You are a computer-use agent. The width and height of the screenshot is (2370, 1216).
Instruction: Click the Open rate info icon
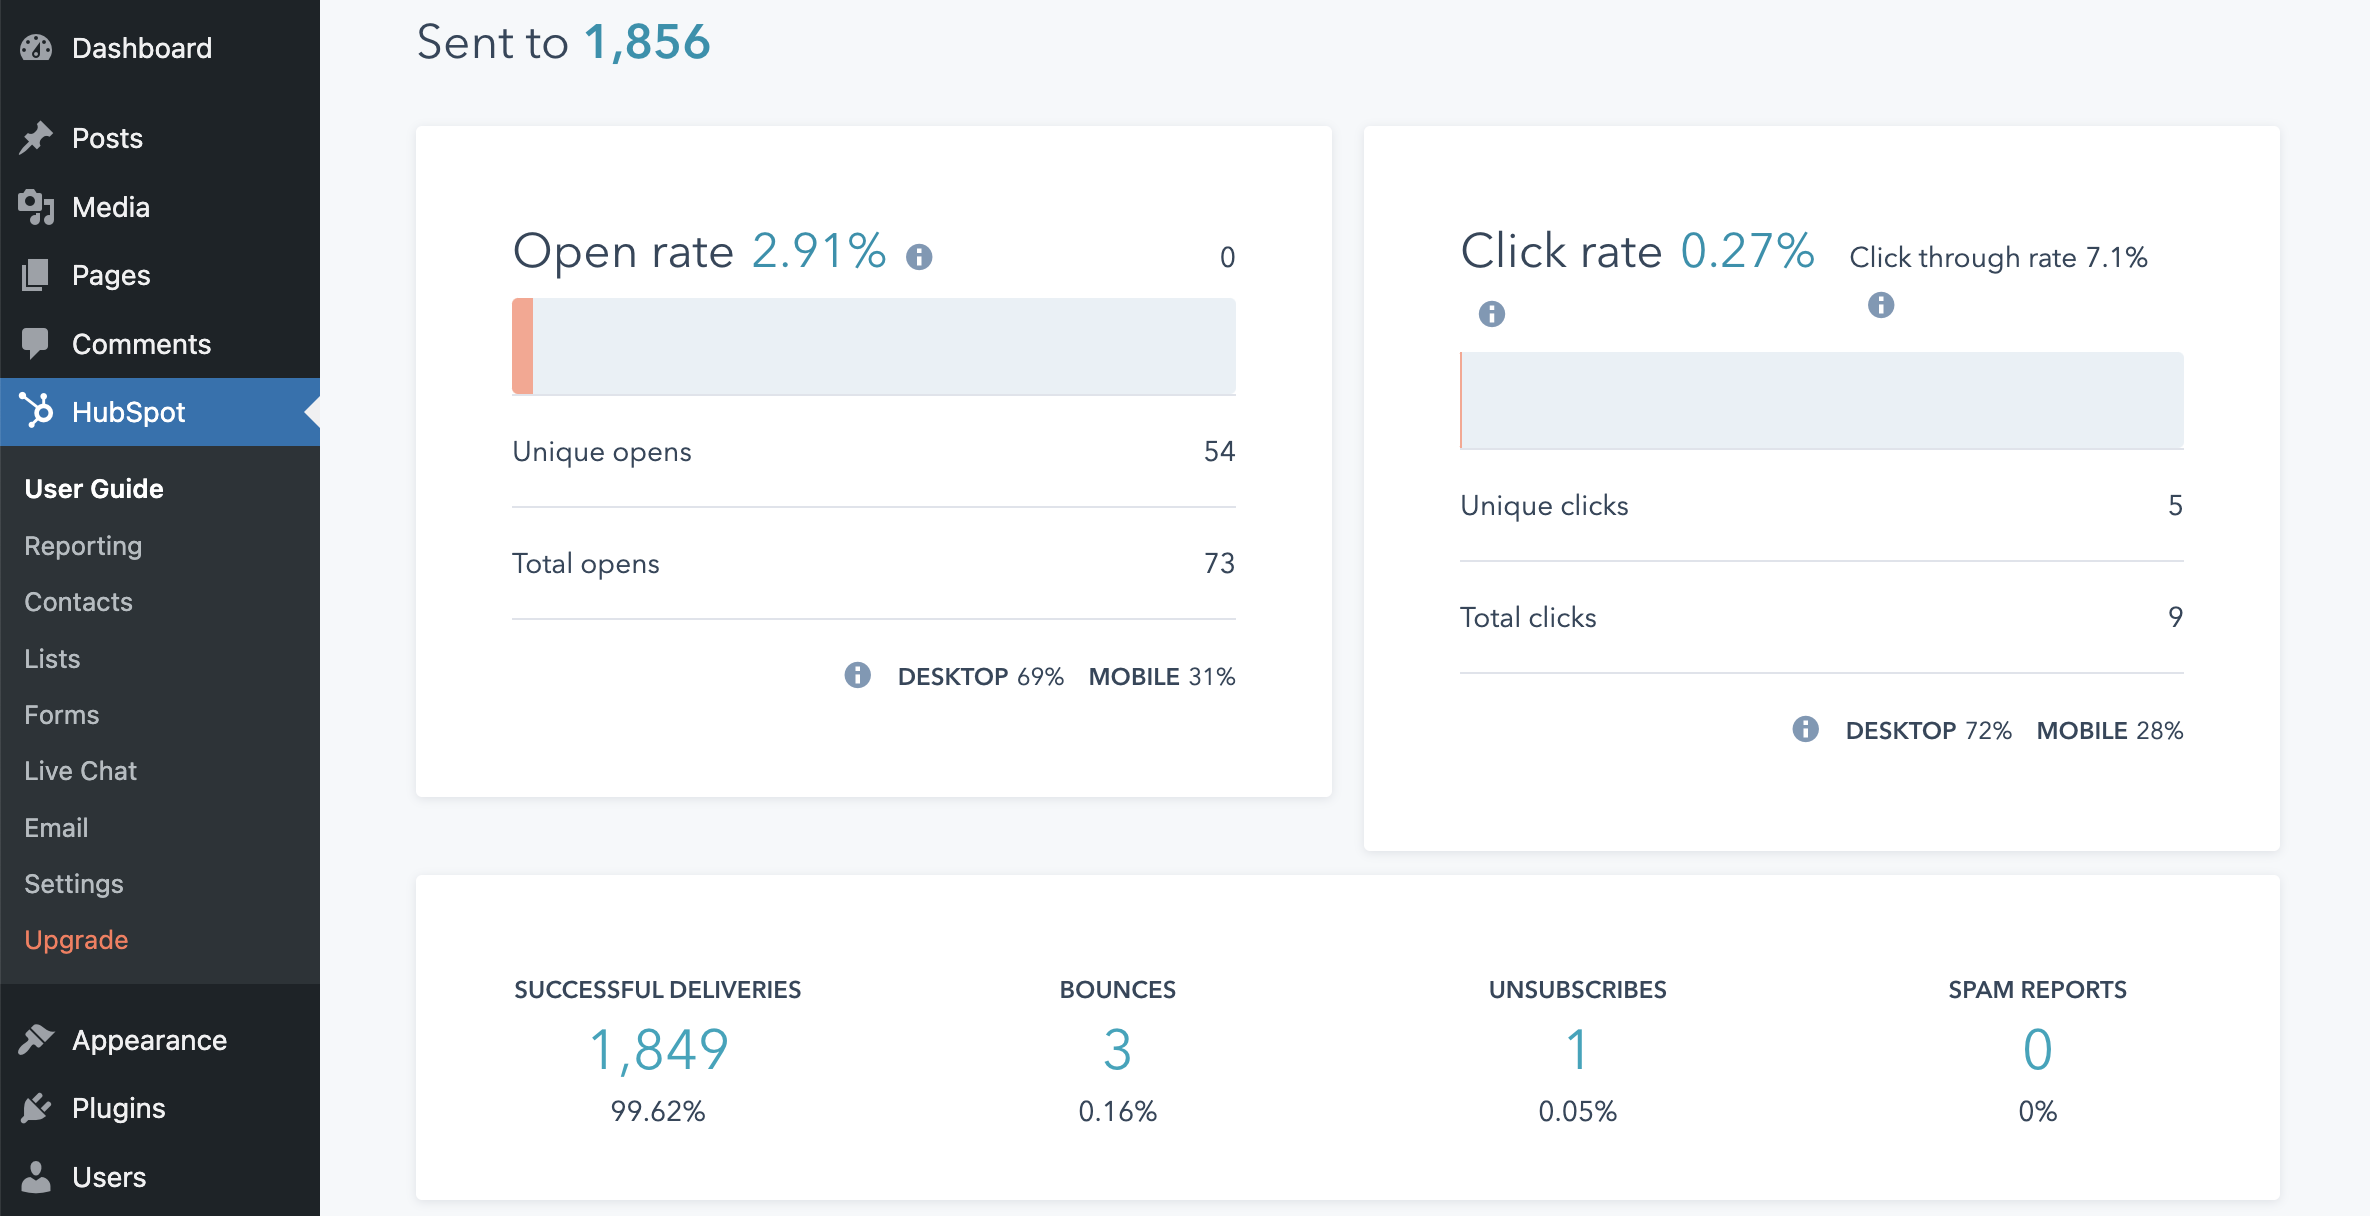(x=919, y=257)
